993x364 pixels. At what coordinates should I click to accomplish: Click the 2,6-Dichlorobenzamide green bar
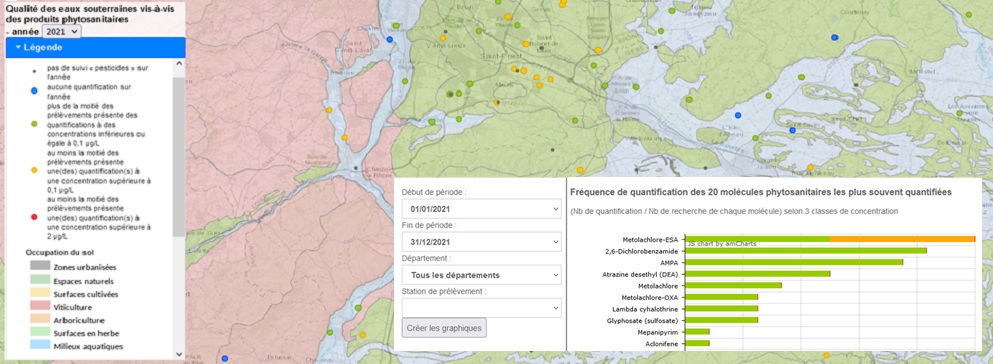[x=806, y=251]
